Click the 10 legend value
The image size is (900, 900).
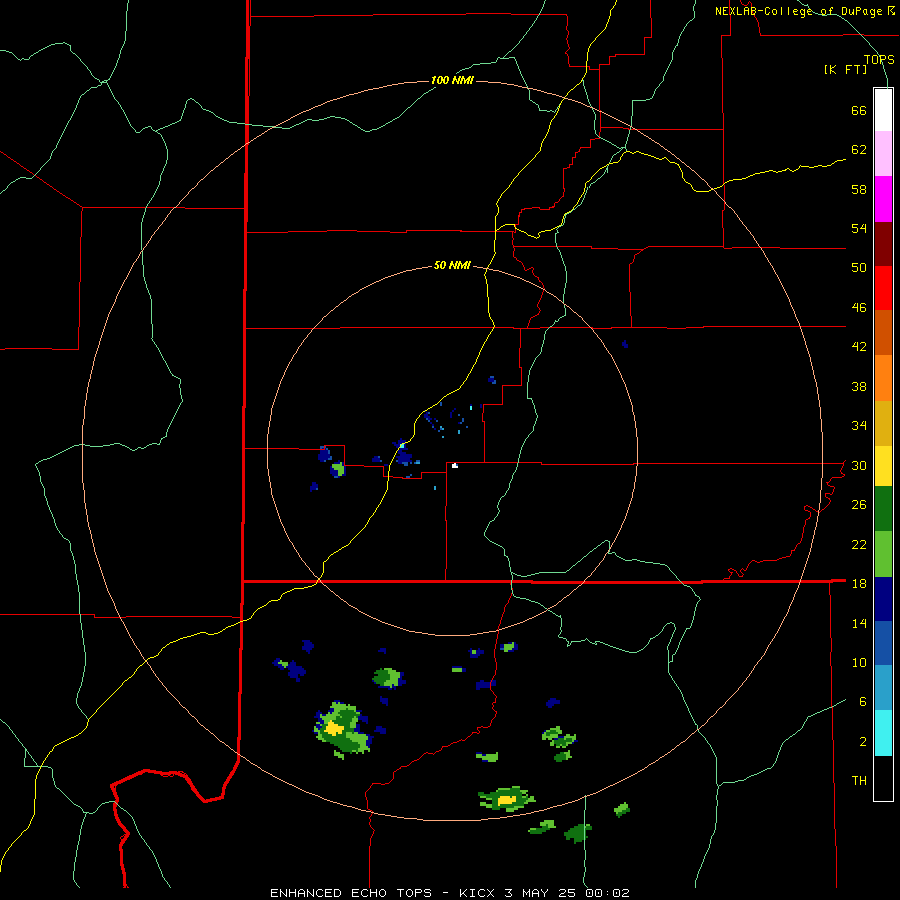click(859, 662)
